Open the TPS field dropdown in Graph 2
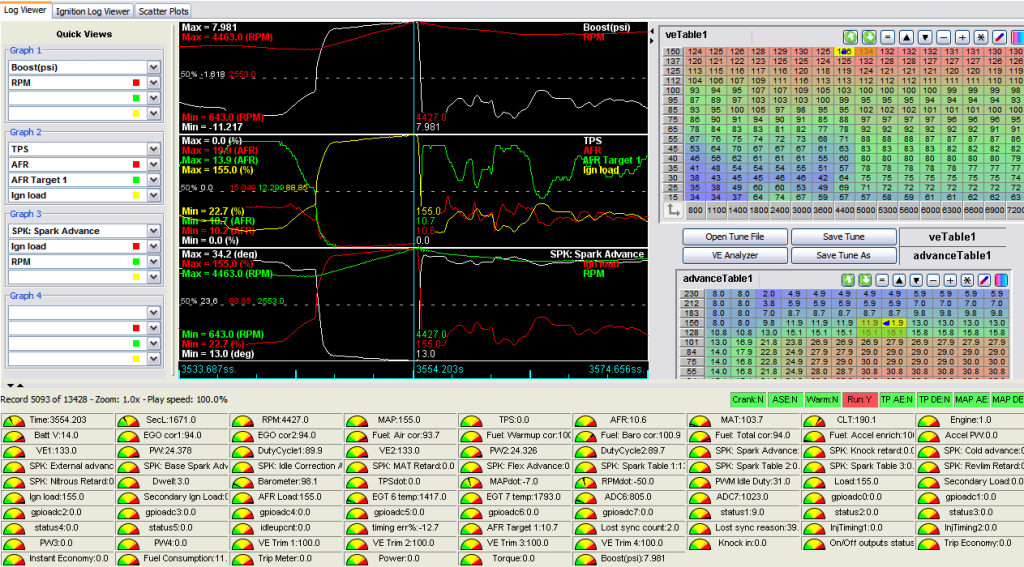 [x=153, y=148]
